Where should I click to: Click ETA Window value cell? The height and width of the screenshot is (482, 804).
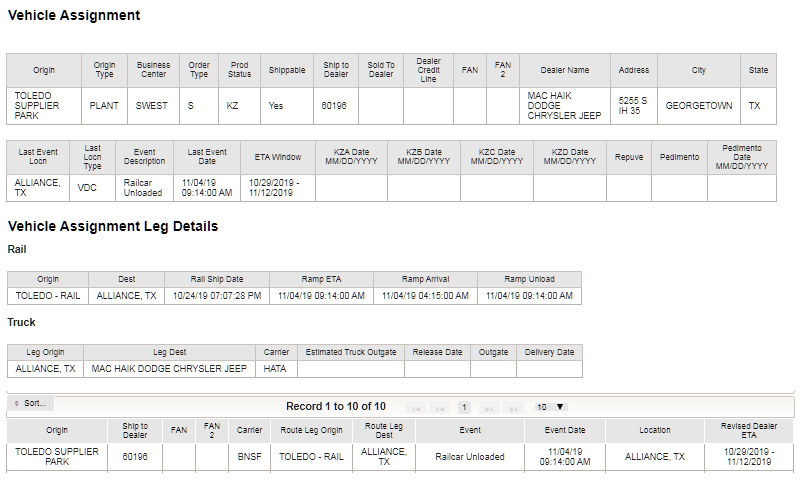click(277, 188)
